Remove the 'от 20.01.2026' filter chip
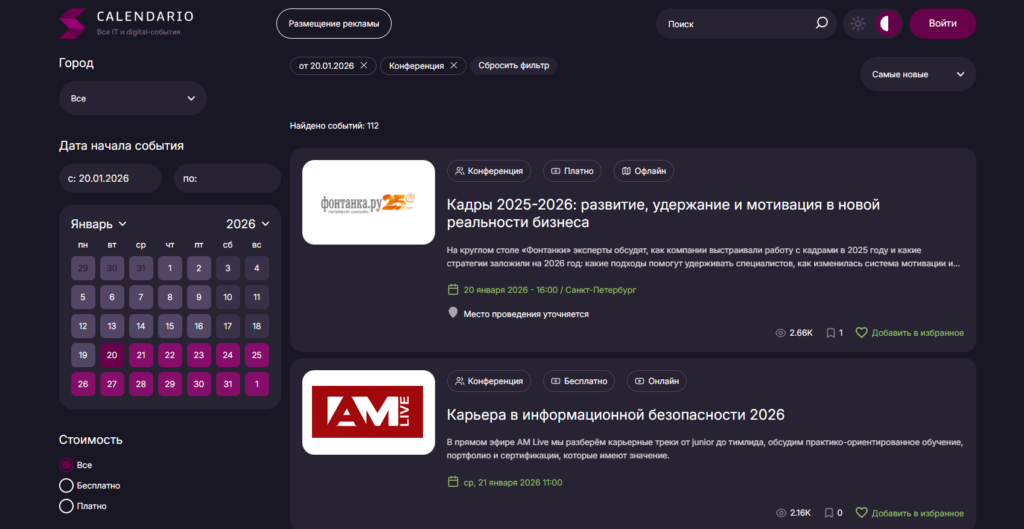Image resolution: width=1024 pixels, height=529 pixels. tap(364, 66)
